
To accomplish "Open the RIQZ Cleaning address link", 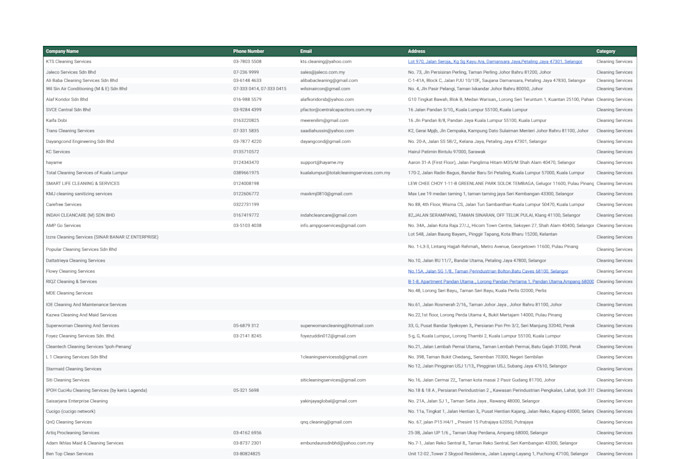I will coord(501,282).
